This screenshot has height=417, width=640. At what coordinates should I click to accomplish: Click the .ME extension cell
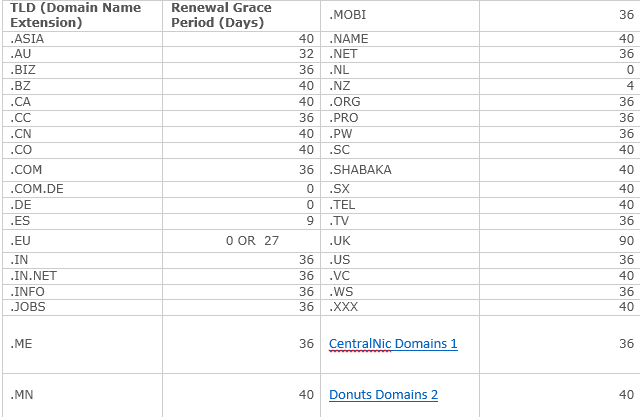82,344
